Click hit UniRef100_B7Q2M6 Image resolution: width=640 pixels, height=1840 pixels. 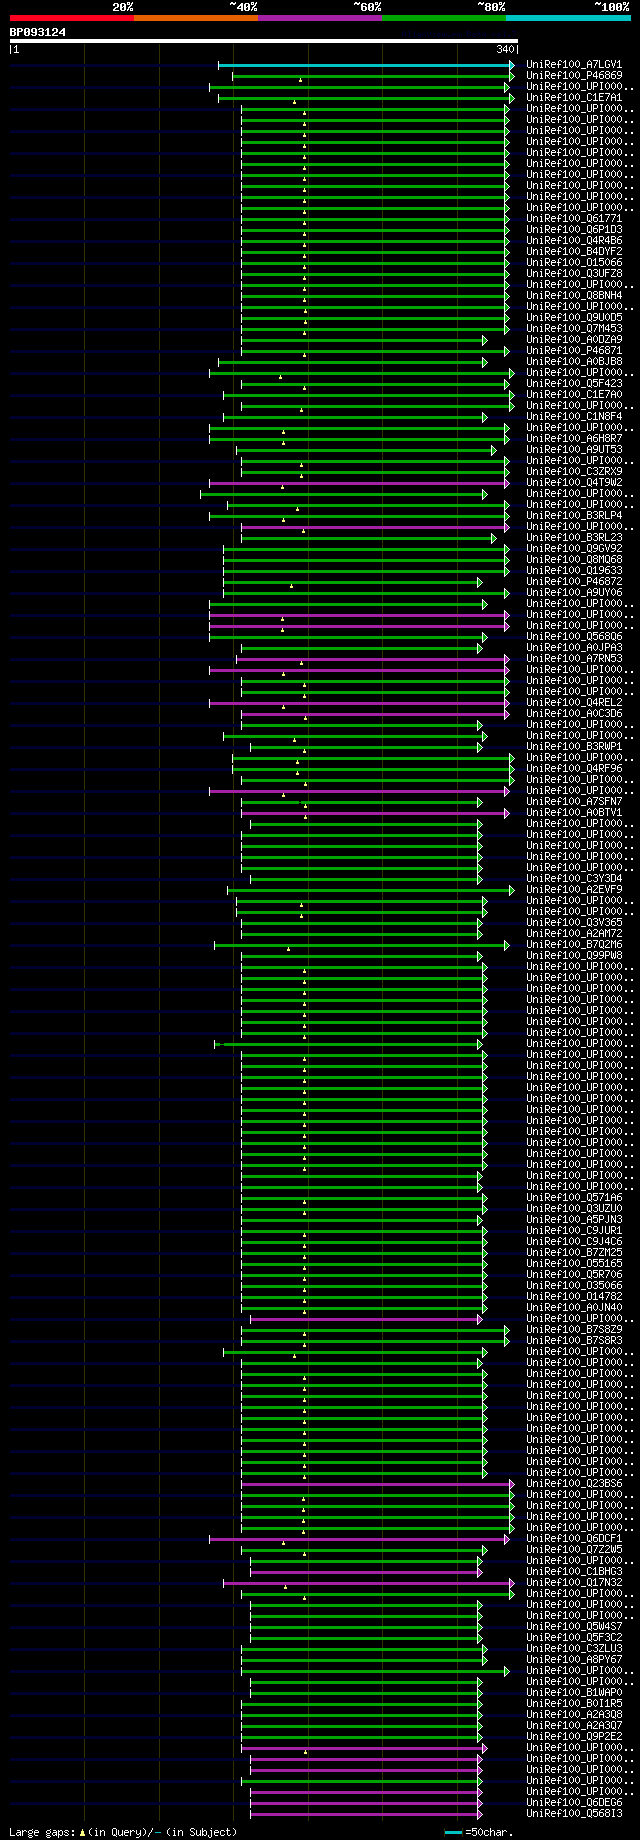tap(574, 945)
